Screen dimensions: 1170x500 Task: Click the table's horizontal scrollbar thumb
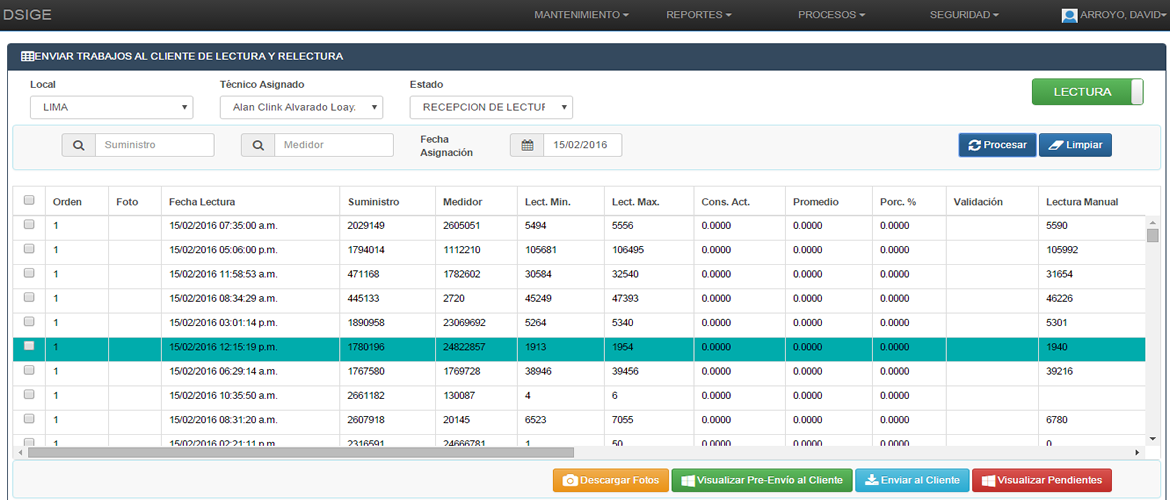301,452
